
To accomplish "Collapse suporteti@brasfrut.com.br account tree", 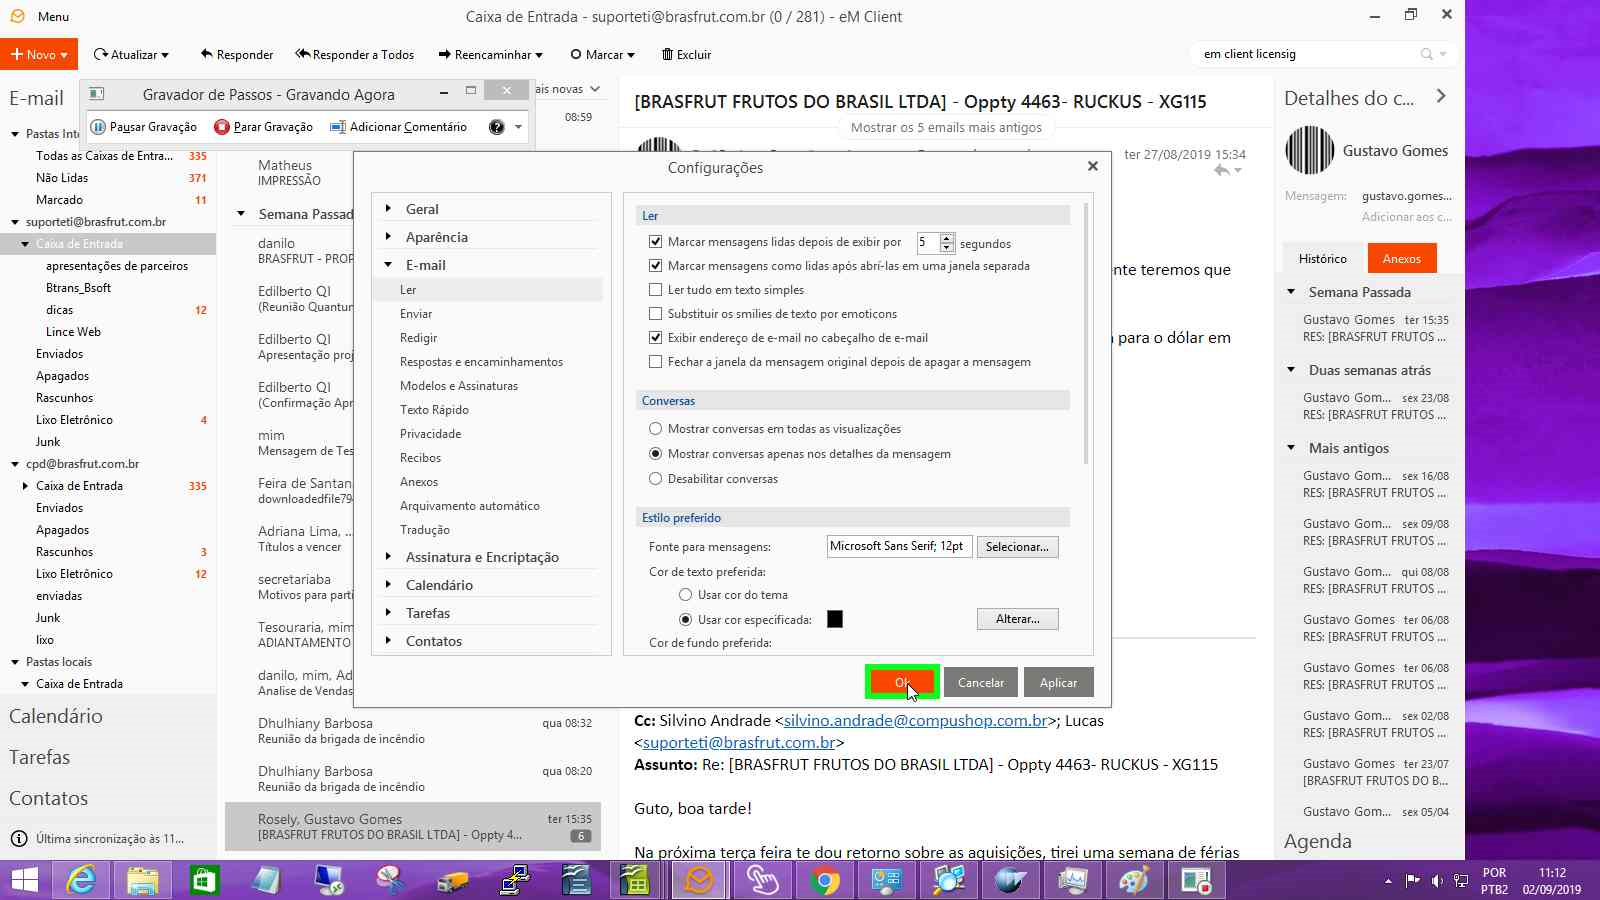I will (15, 222).
